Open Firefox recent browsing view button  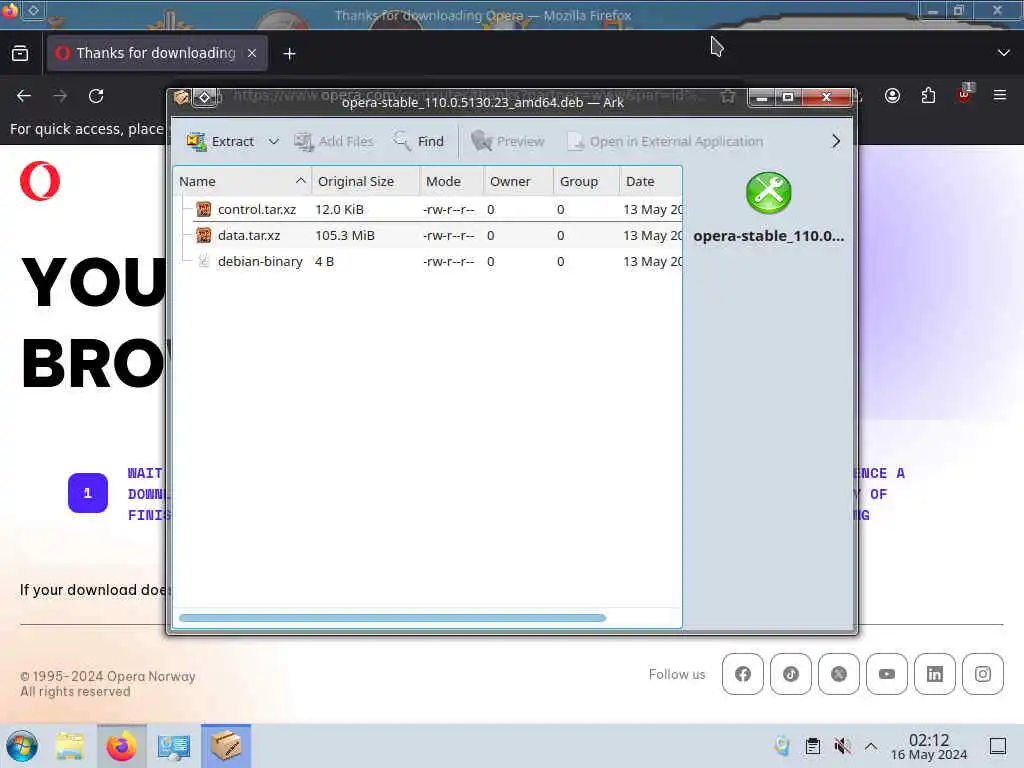point(20,54)
